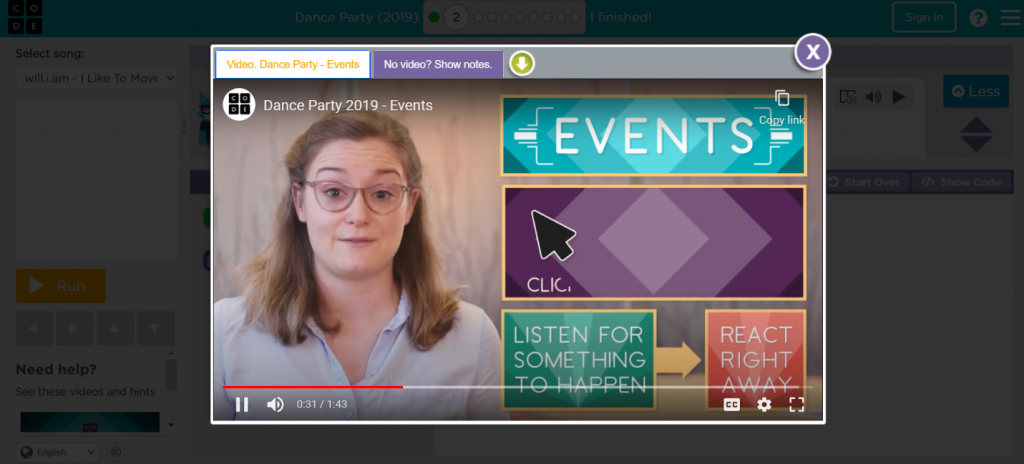
Task: Switch to the 'No video? Show notes.' tab
Action: click(438, 65)
